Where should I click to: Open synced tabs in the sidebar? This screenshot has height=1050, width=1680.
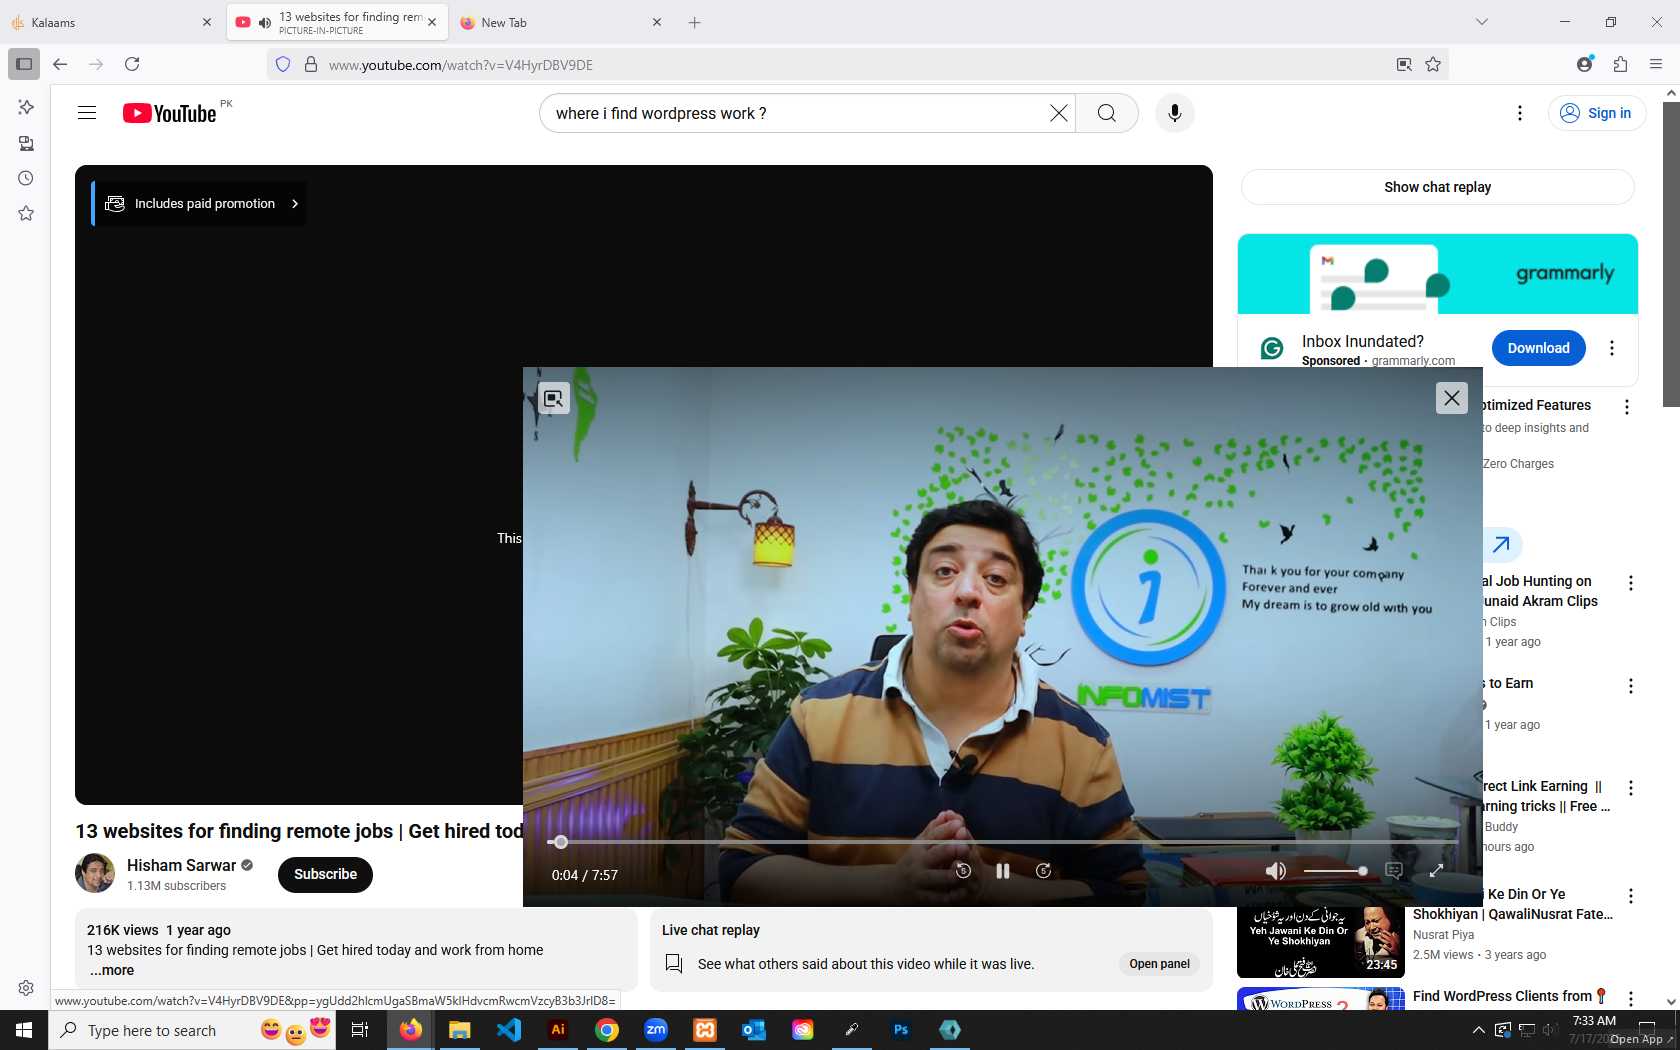click(26, 143)
